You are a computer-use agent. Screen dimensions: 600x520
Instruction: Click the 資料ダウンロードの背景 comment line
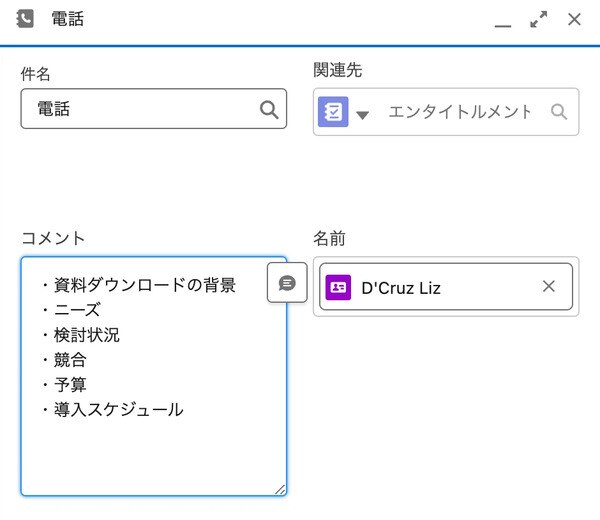click(145, 285)
